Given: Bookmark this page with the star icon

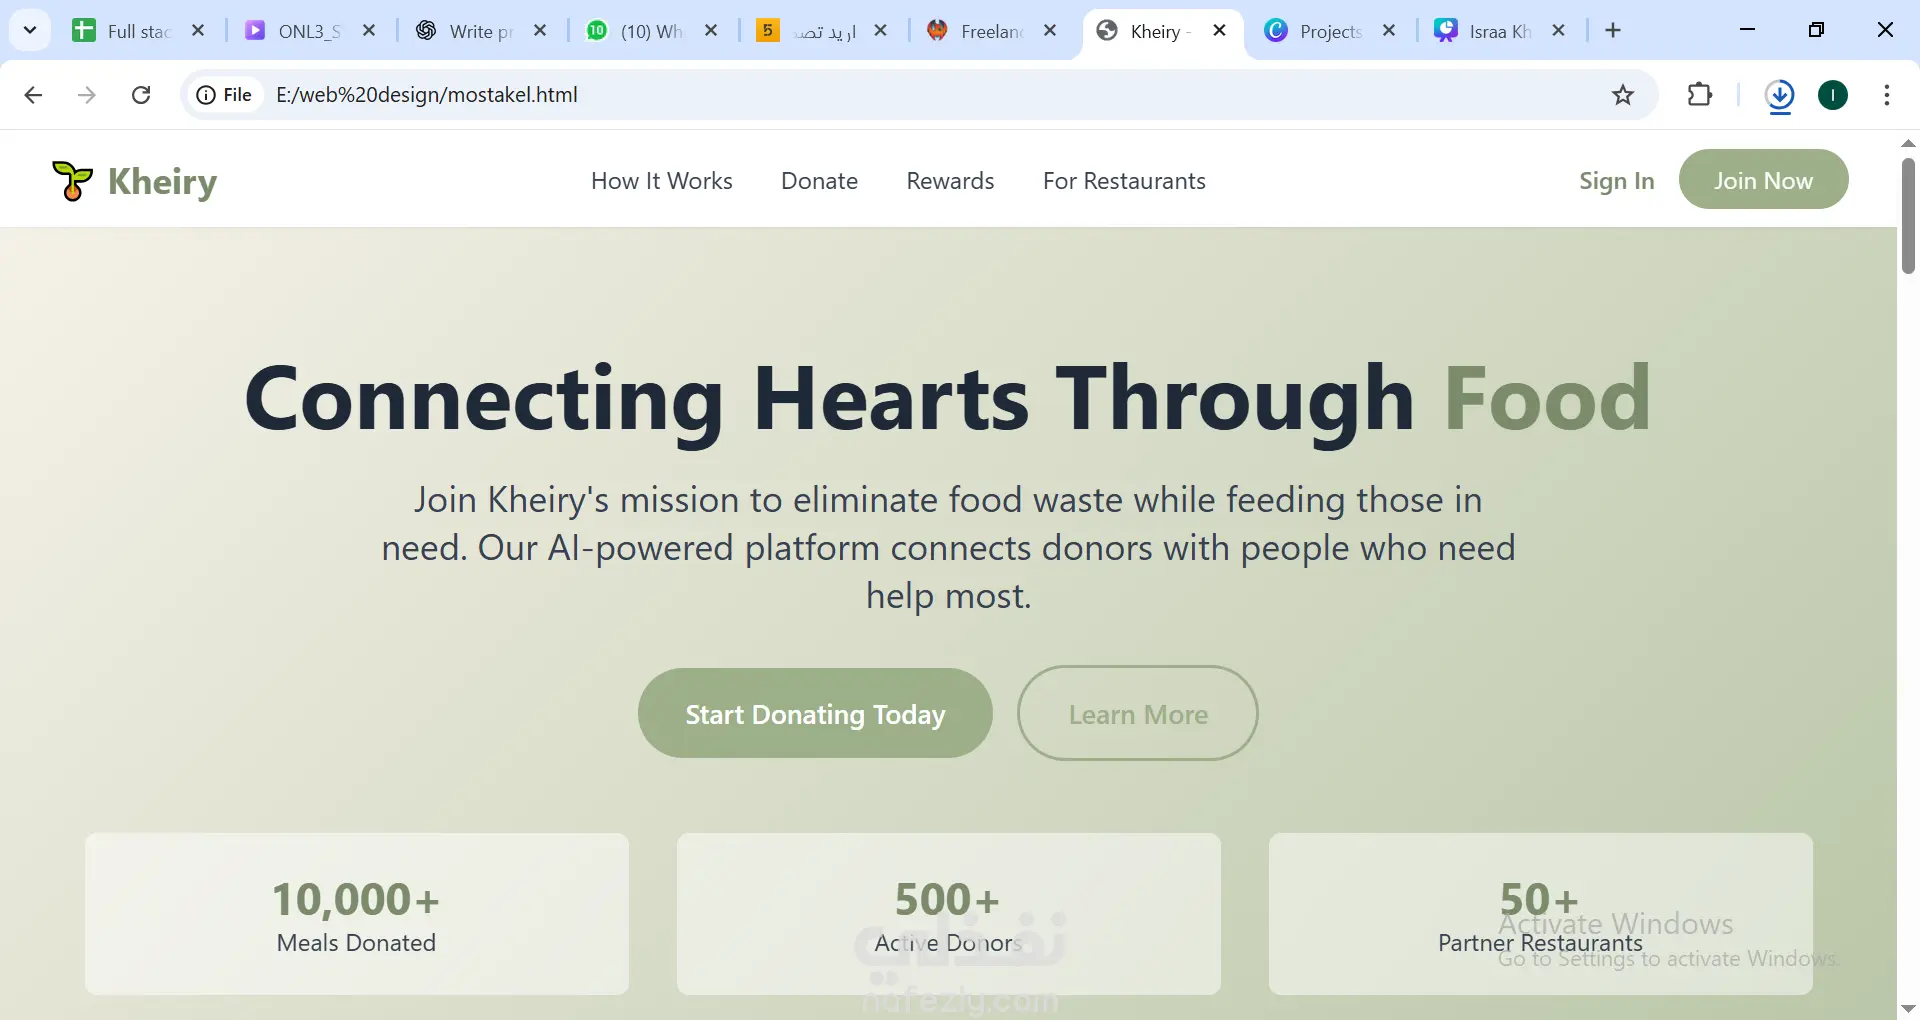Looking at the screenshot, I should tap(1623, 95).
